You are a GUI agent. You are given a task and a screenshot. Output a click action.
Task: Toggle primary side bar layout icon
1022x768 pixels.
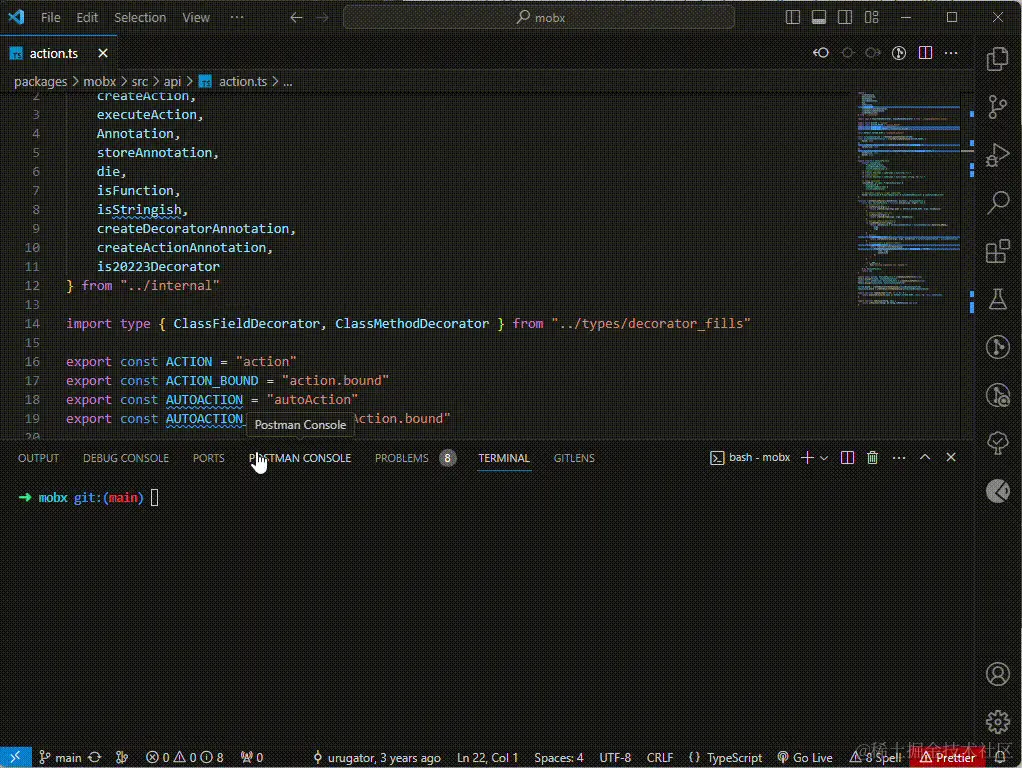793,18
